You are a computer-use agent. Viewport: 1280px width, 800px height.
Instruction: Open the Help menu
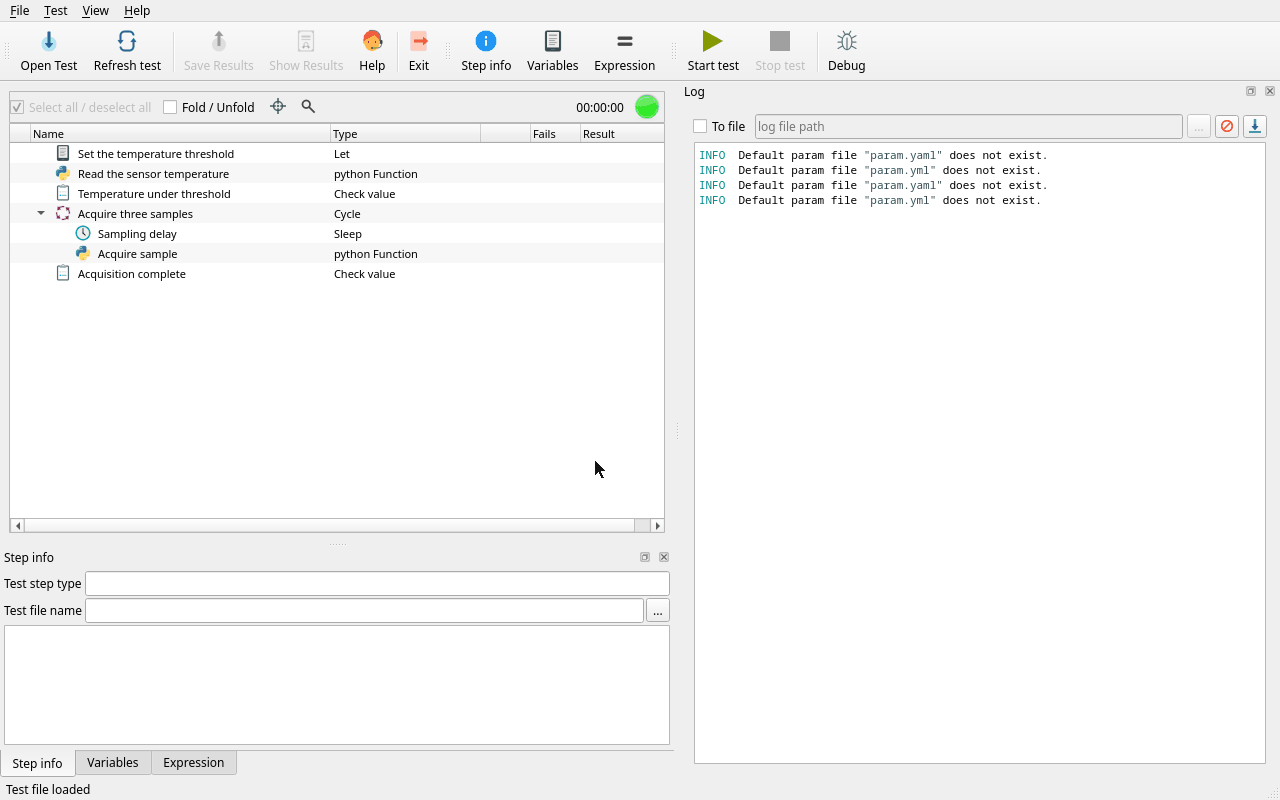(x=137, y=10)
